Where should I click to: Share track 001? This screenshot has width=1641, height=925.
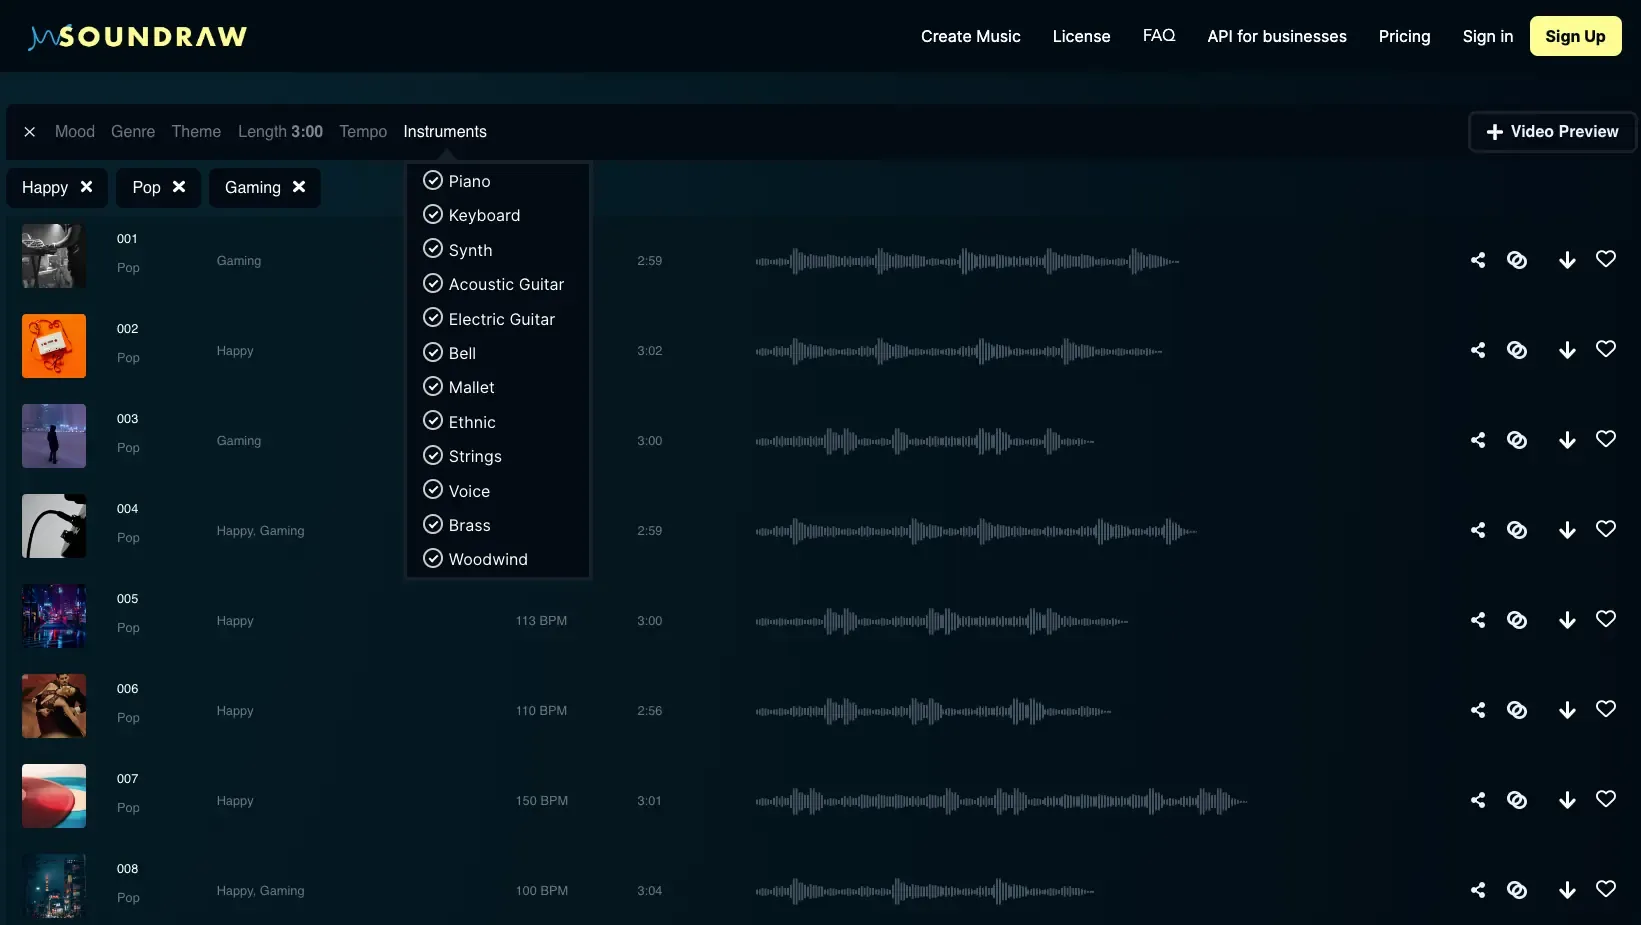tap(1478, 260)
